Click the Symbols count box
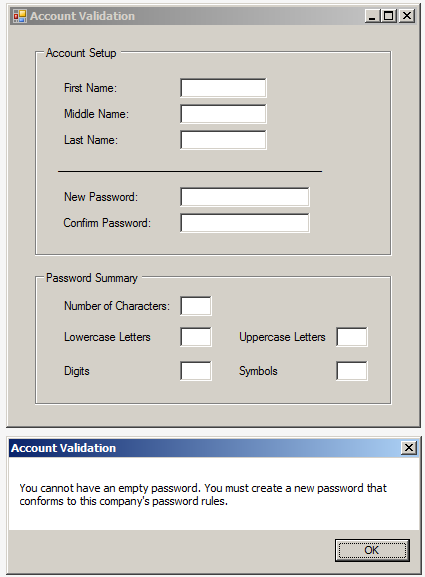The width and height of the screenshot is (425, 577). 351,371
